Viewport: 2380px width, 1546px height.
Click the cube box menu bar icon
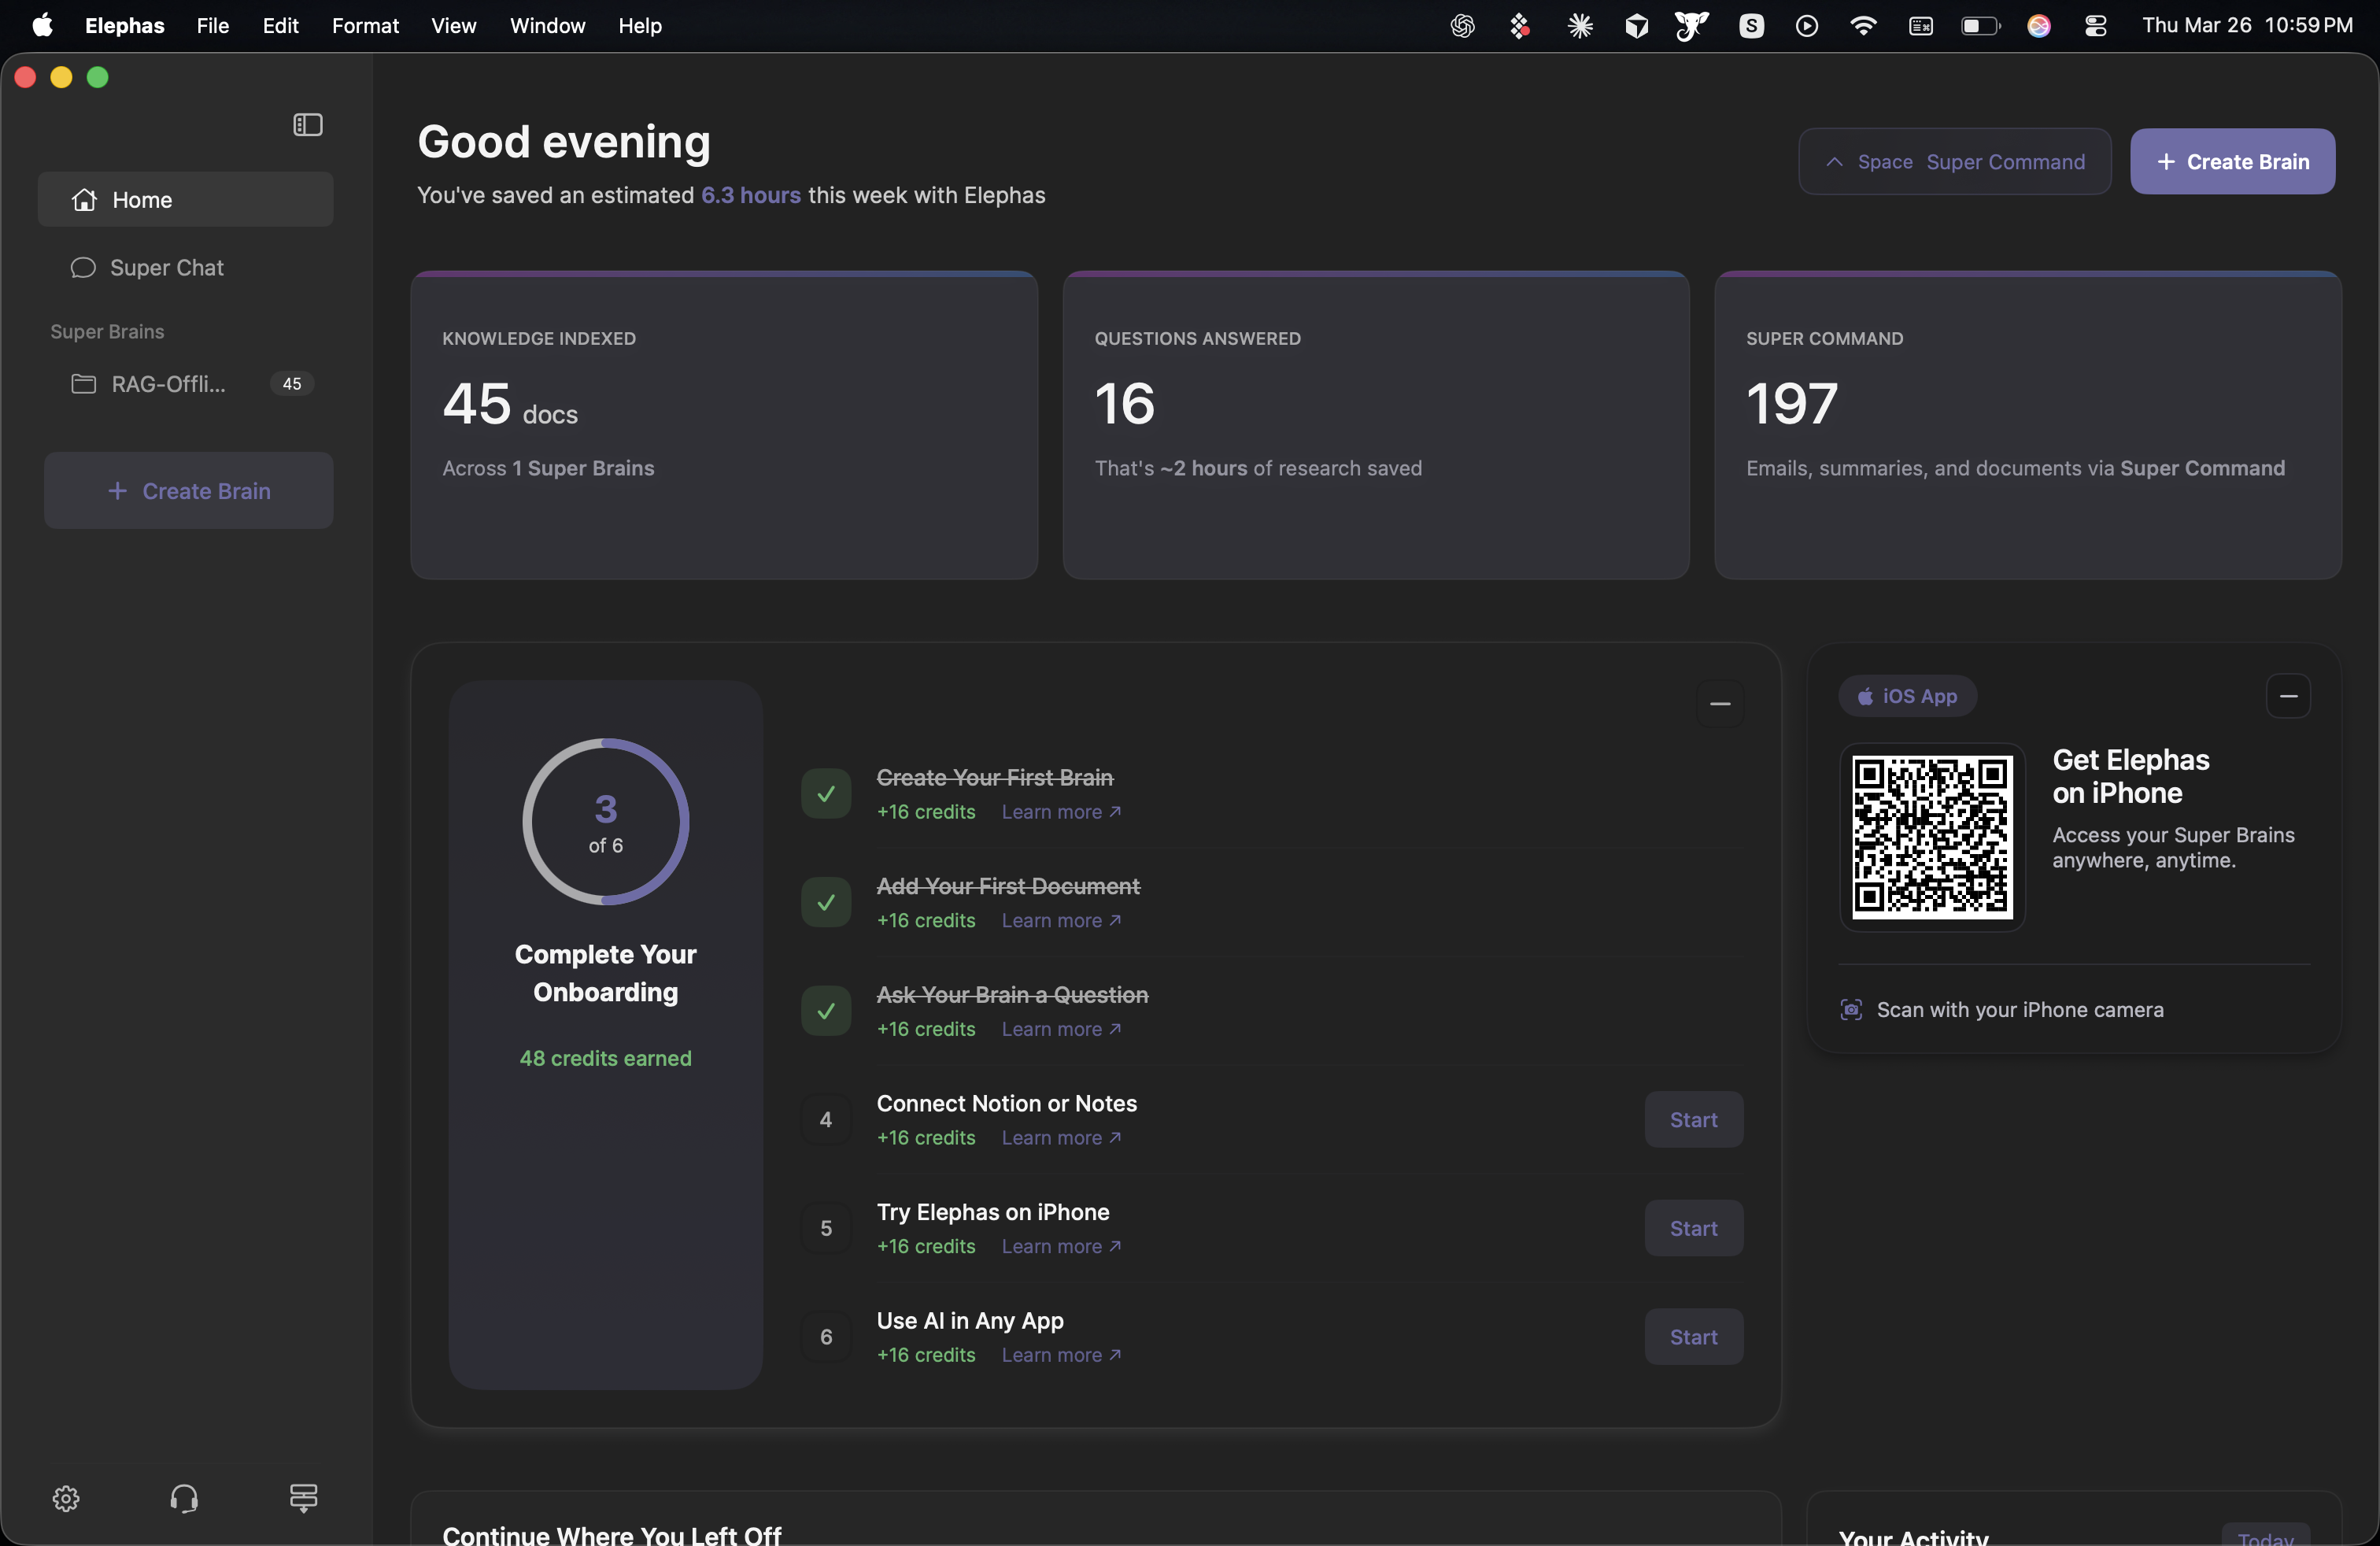tap(1636, 26)
